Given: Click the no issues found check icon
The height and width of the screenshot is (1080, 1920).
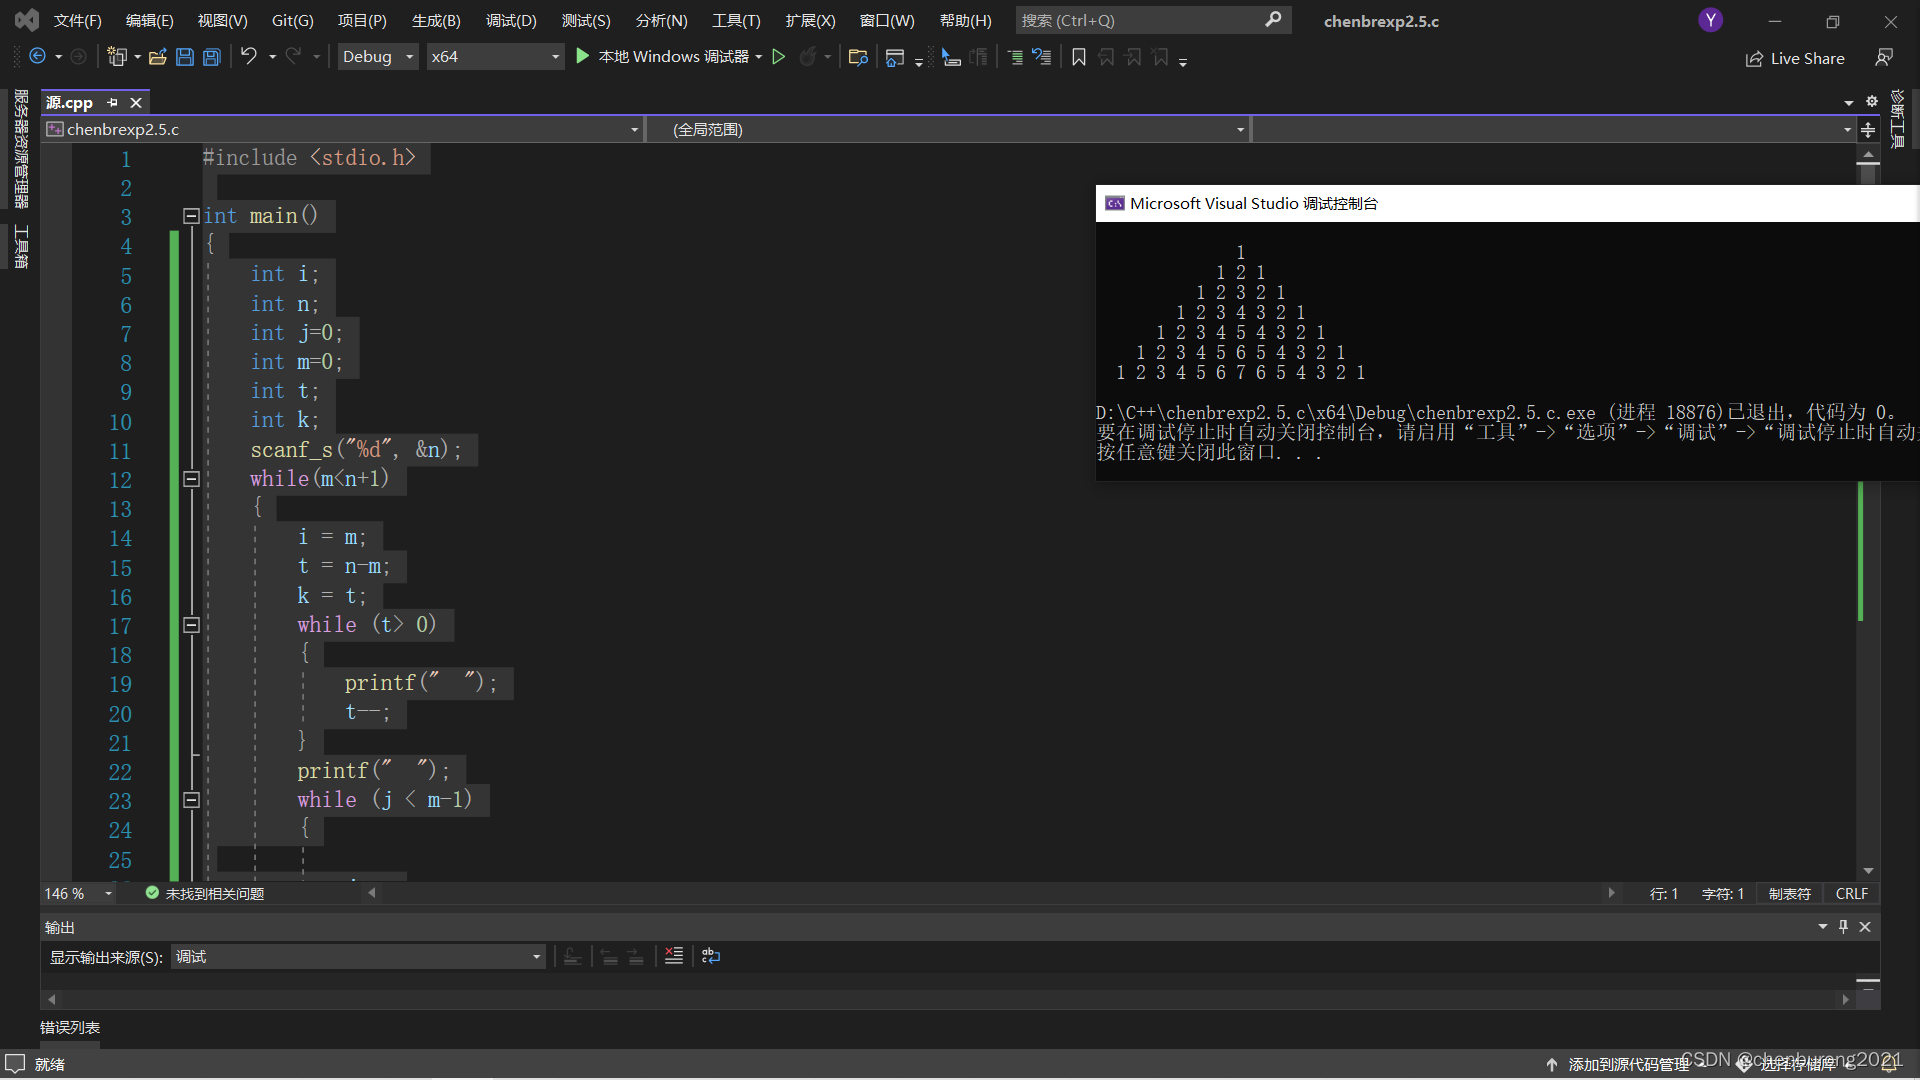Looking at the screenshot, I should tap(152, 893).
